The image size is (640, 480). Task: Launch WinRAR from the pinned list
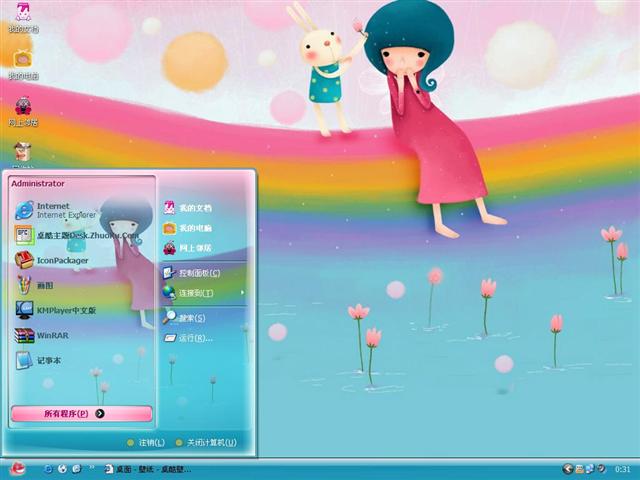[x=41, y=335]
